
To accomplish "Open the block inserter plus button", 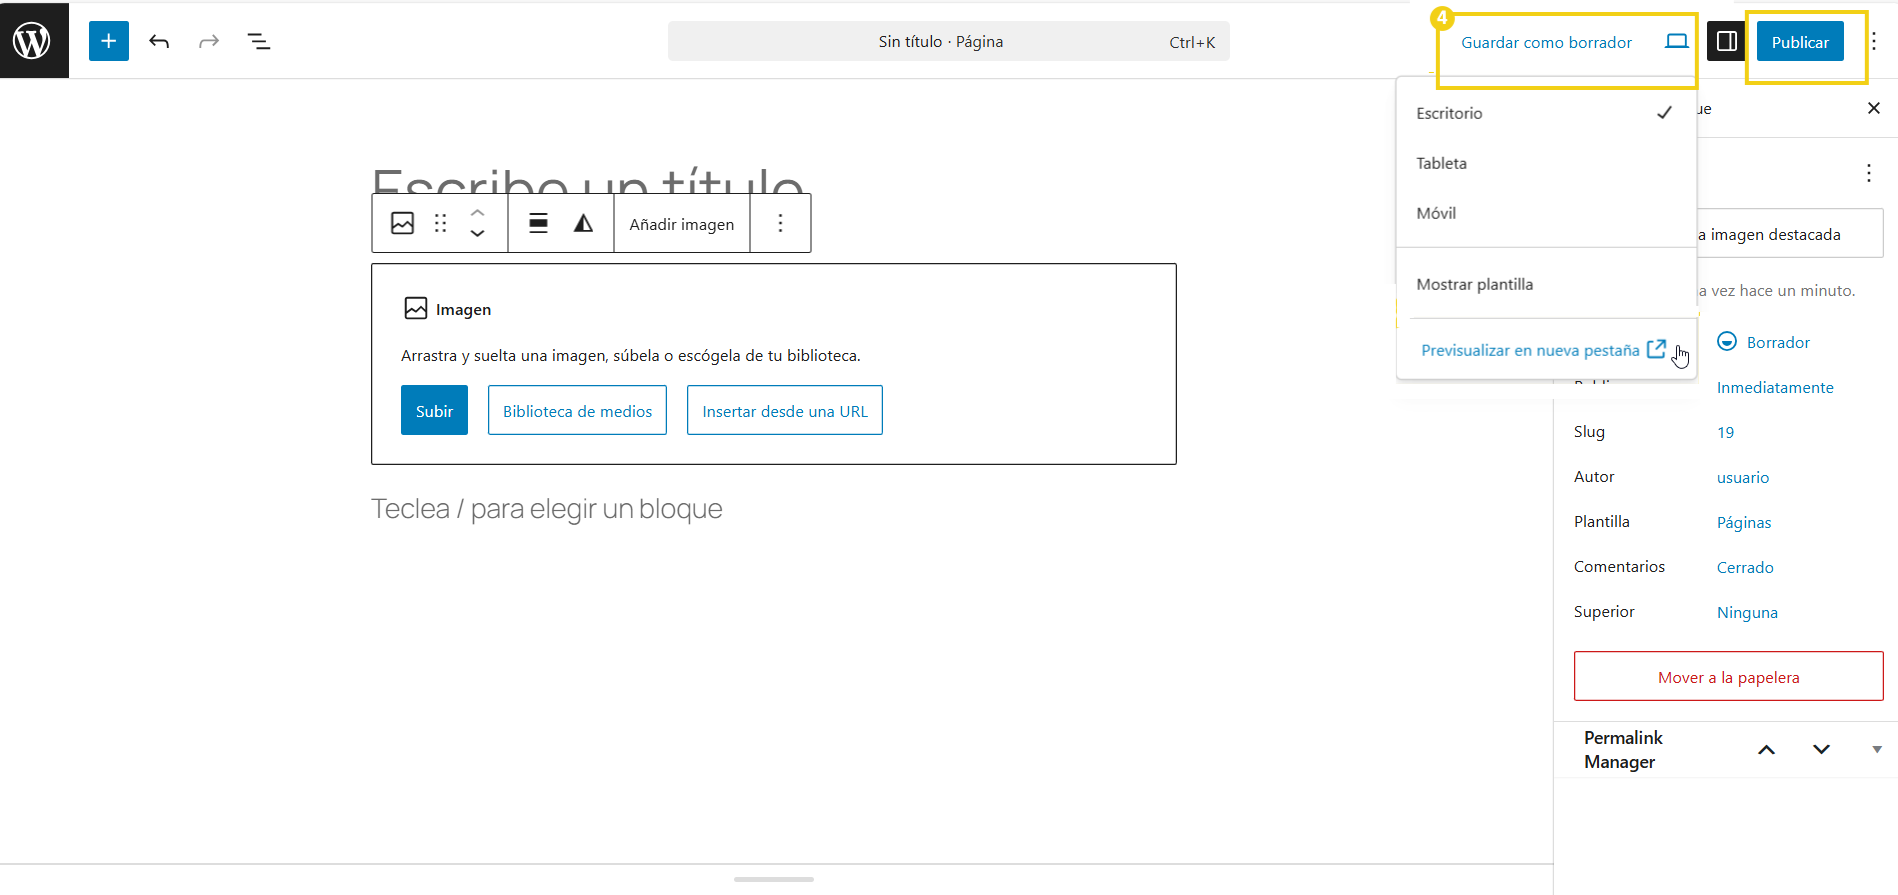I will pyautogui.click(x=108, y=41).
